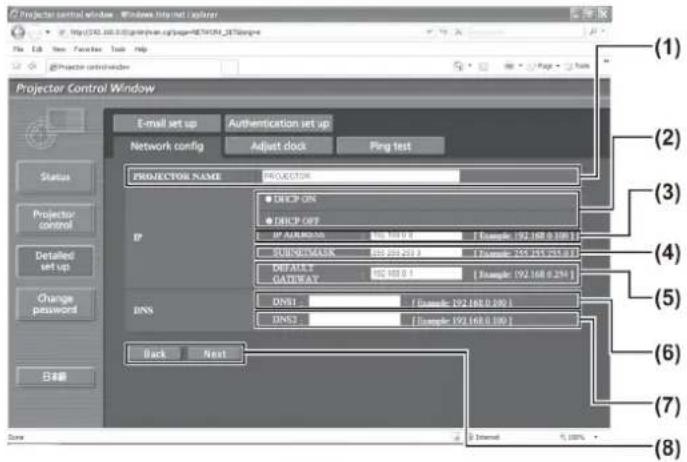The height and width of the screenshot is (462, 687).
Task: Expand the address bar dropdown arrow
Action: (428, 32)
